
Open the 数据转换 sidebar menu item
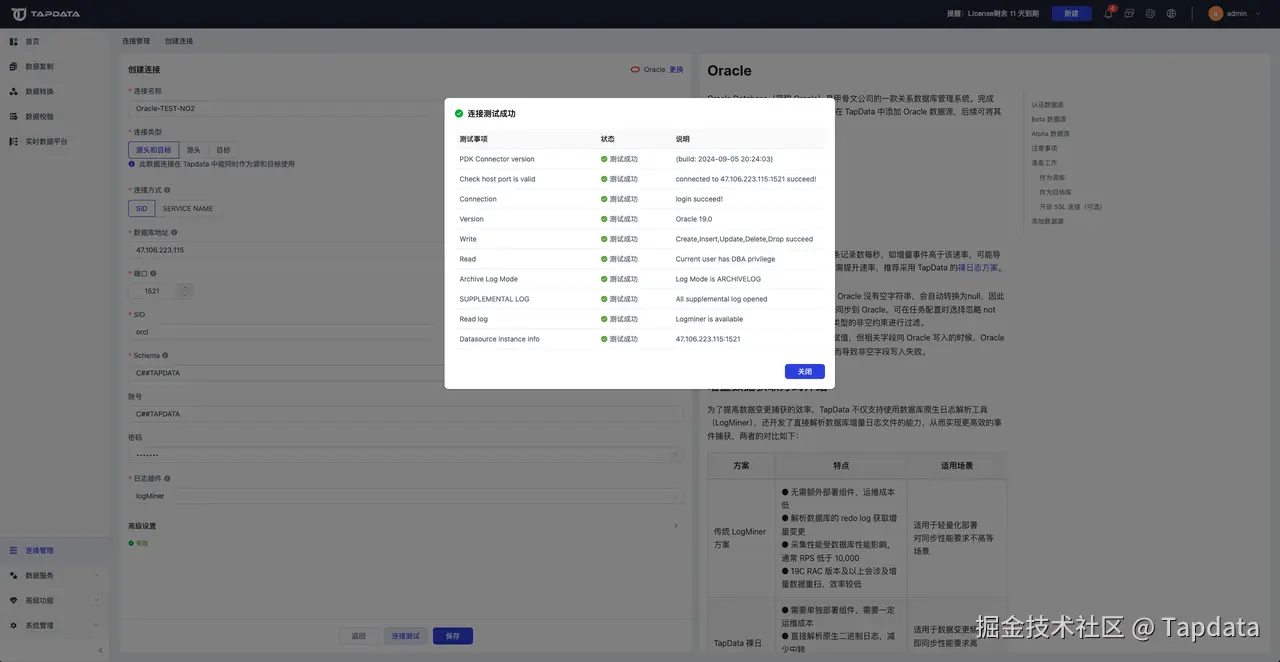click(55, 91)
